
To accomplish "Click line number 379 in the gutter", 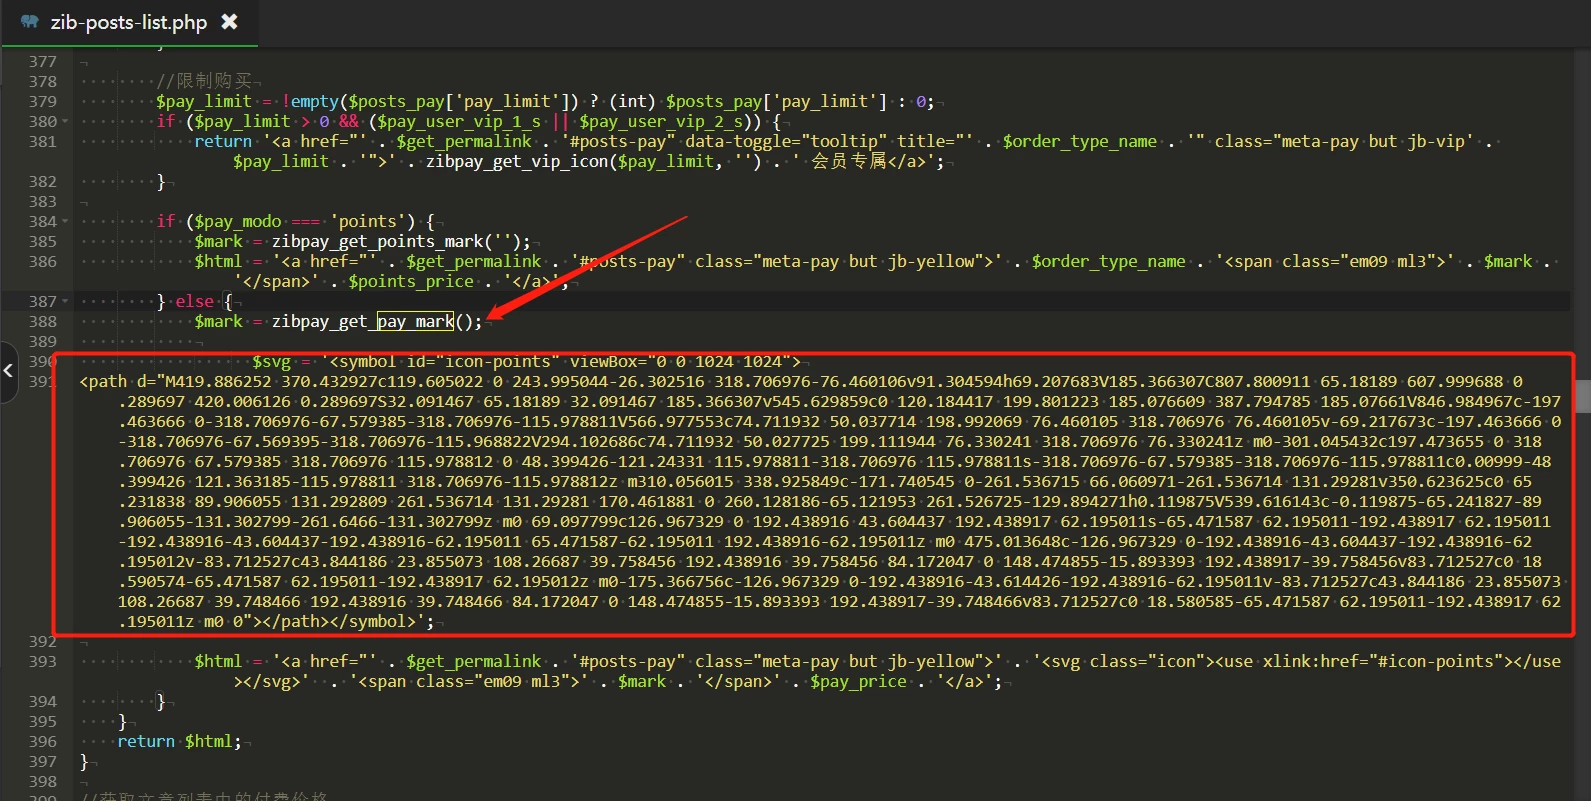I will (42, 101).
